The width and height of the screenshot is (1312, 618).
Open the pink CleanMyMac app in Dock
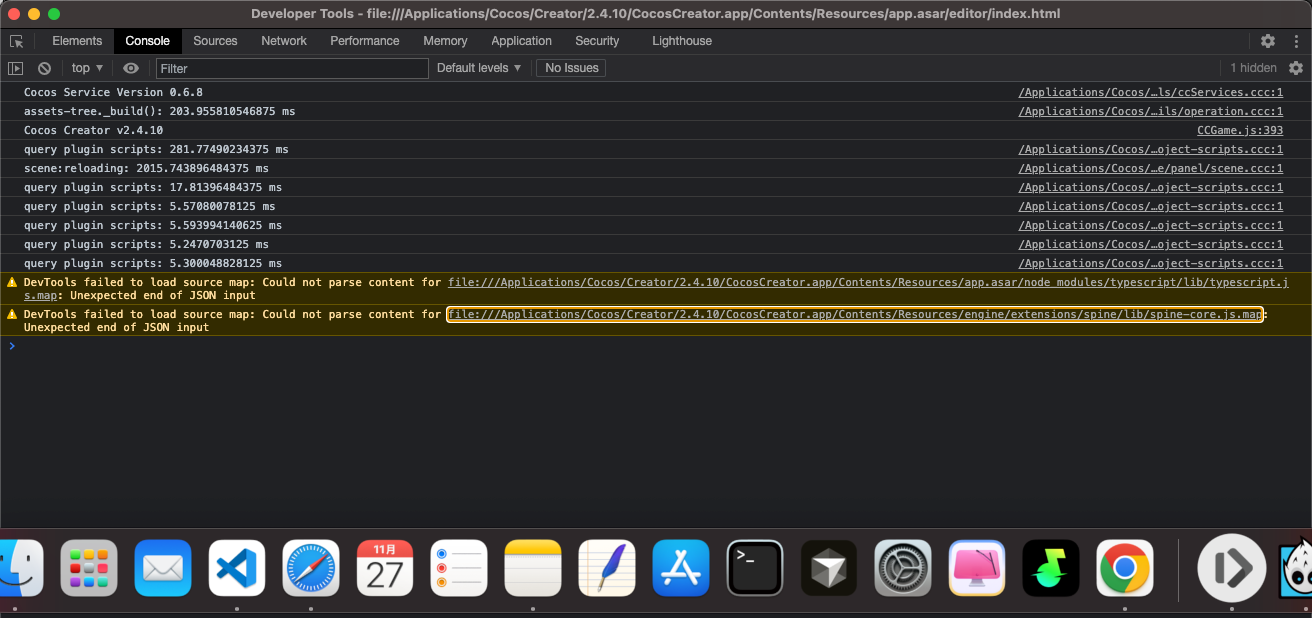coord(977,568)
